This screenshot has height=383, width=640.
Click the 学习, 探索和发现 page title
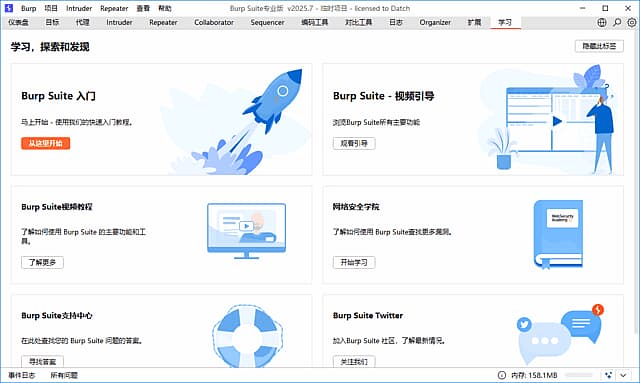[x=50, y=47]
